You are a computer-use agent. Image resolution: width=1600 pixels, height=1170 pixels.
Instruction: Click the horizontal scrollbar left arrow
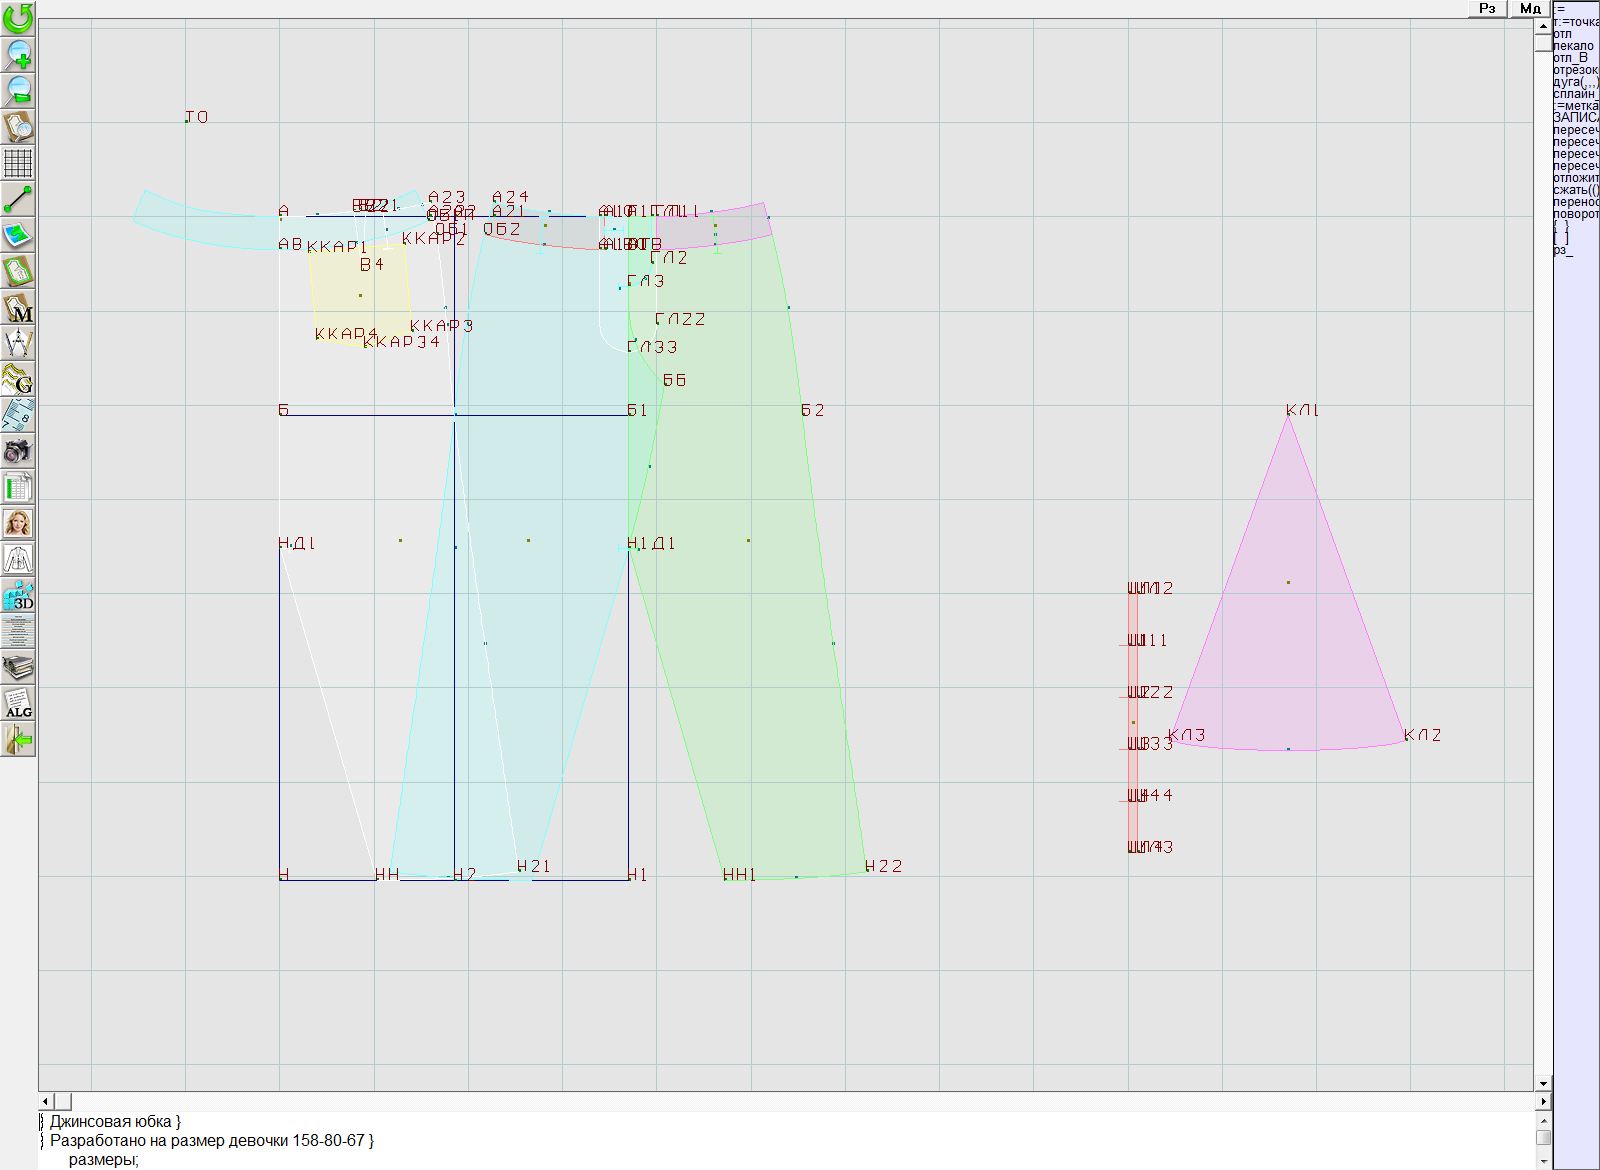click(x=46, y=1101)
